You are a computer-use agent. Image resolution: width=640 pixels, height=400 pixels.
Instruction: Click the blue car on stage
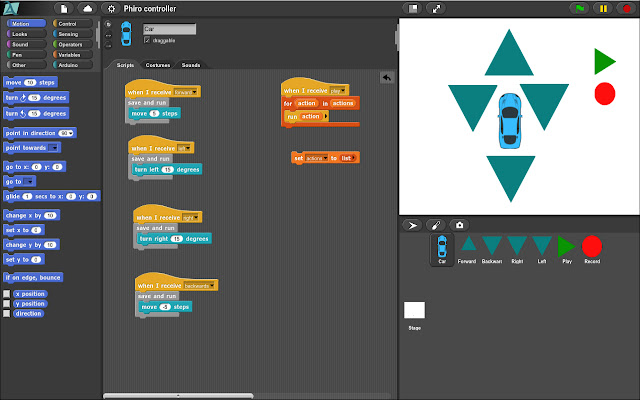510,120
